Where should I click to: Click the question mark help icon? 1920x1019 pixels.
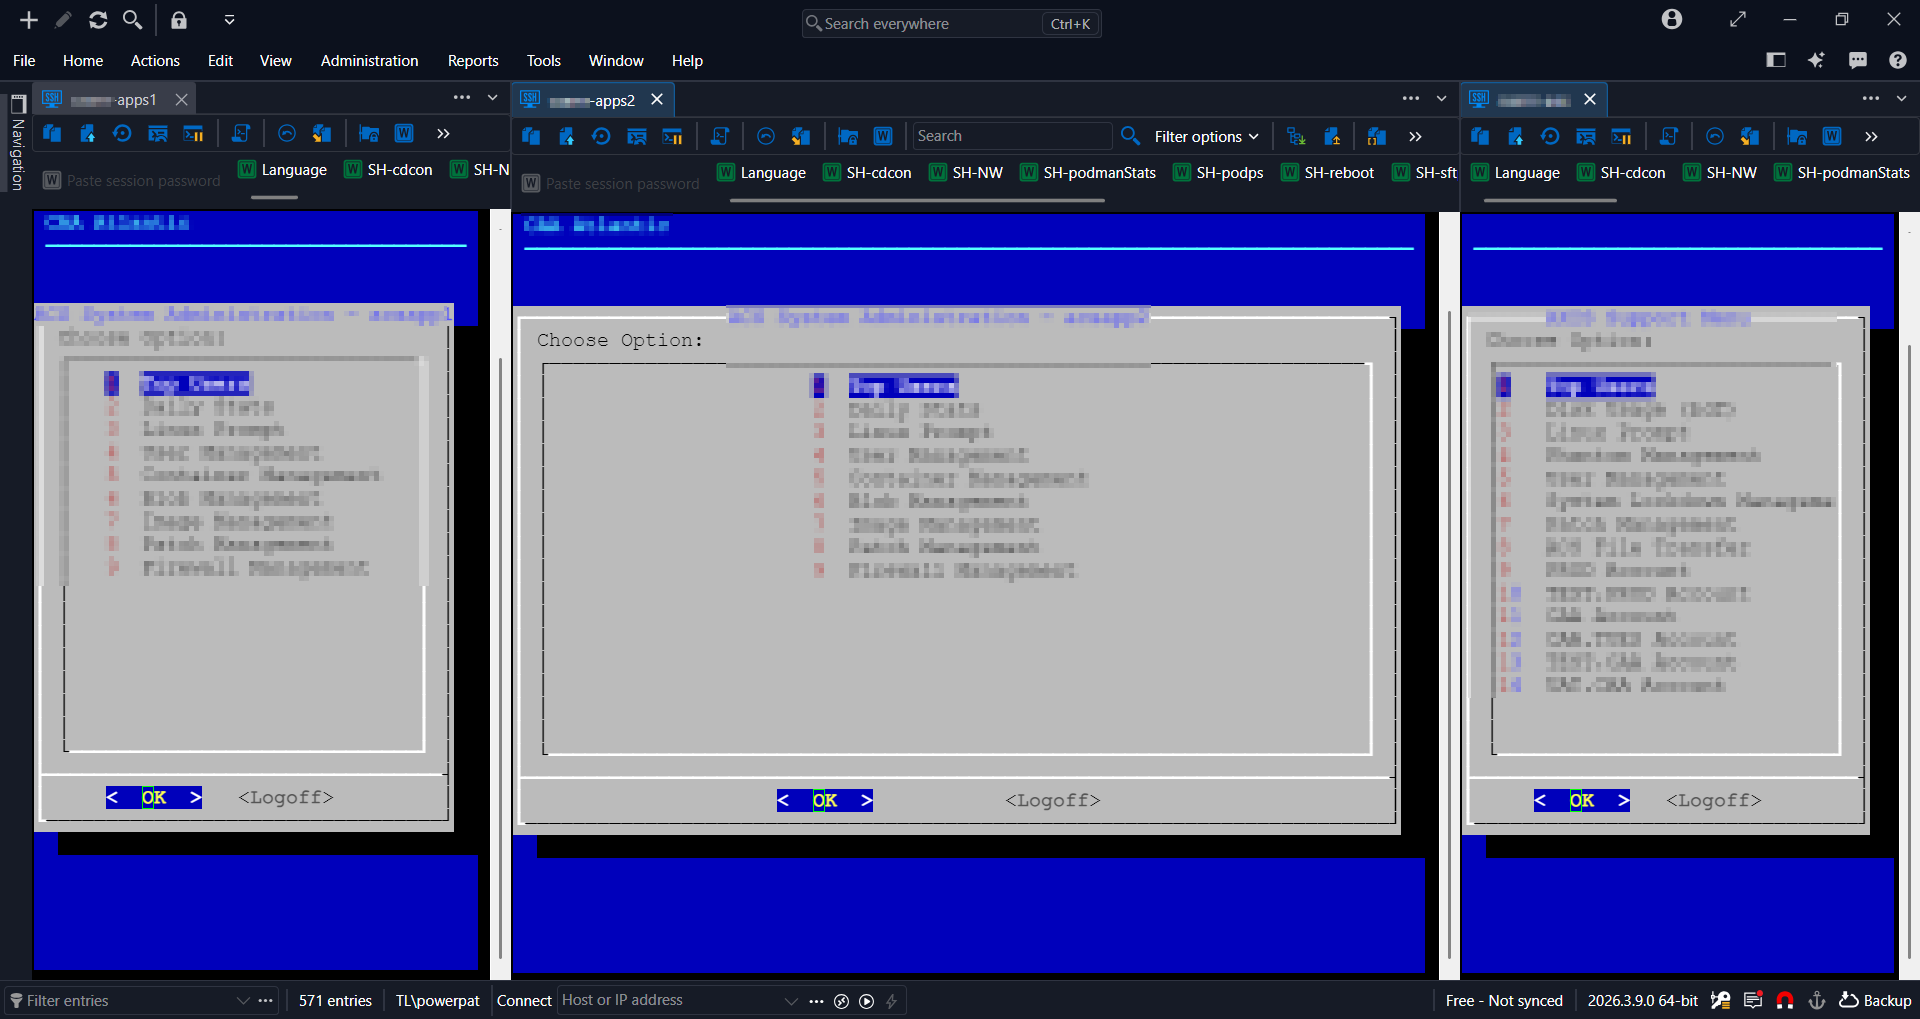click(1898, 60)
